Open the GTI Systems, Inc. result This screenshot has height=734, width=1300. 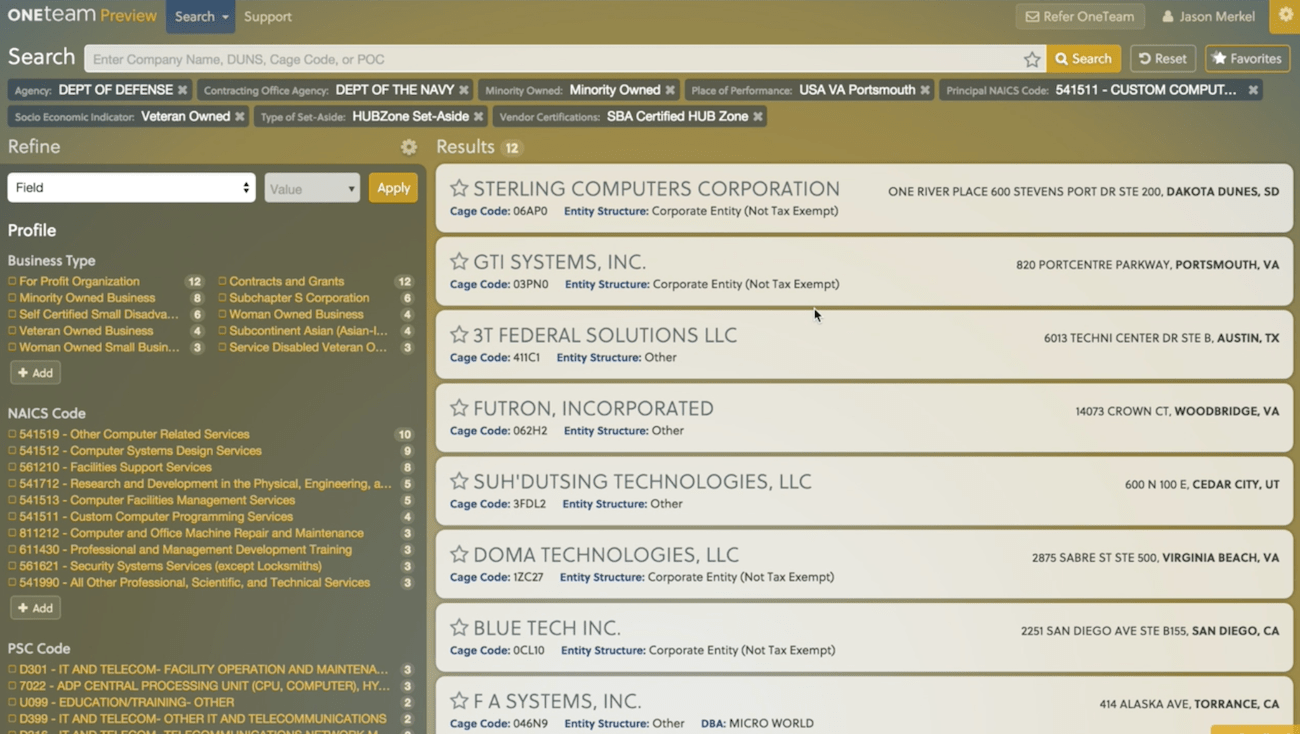pos(559,262)
